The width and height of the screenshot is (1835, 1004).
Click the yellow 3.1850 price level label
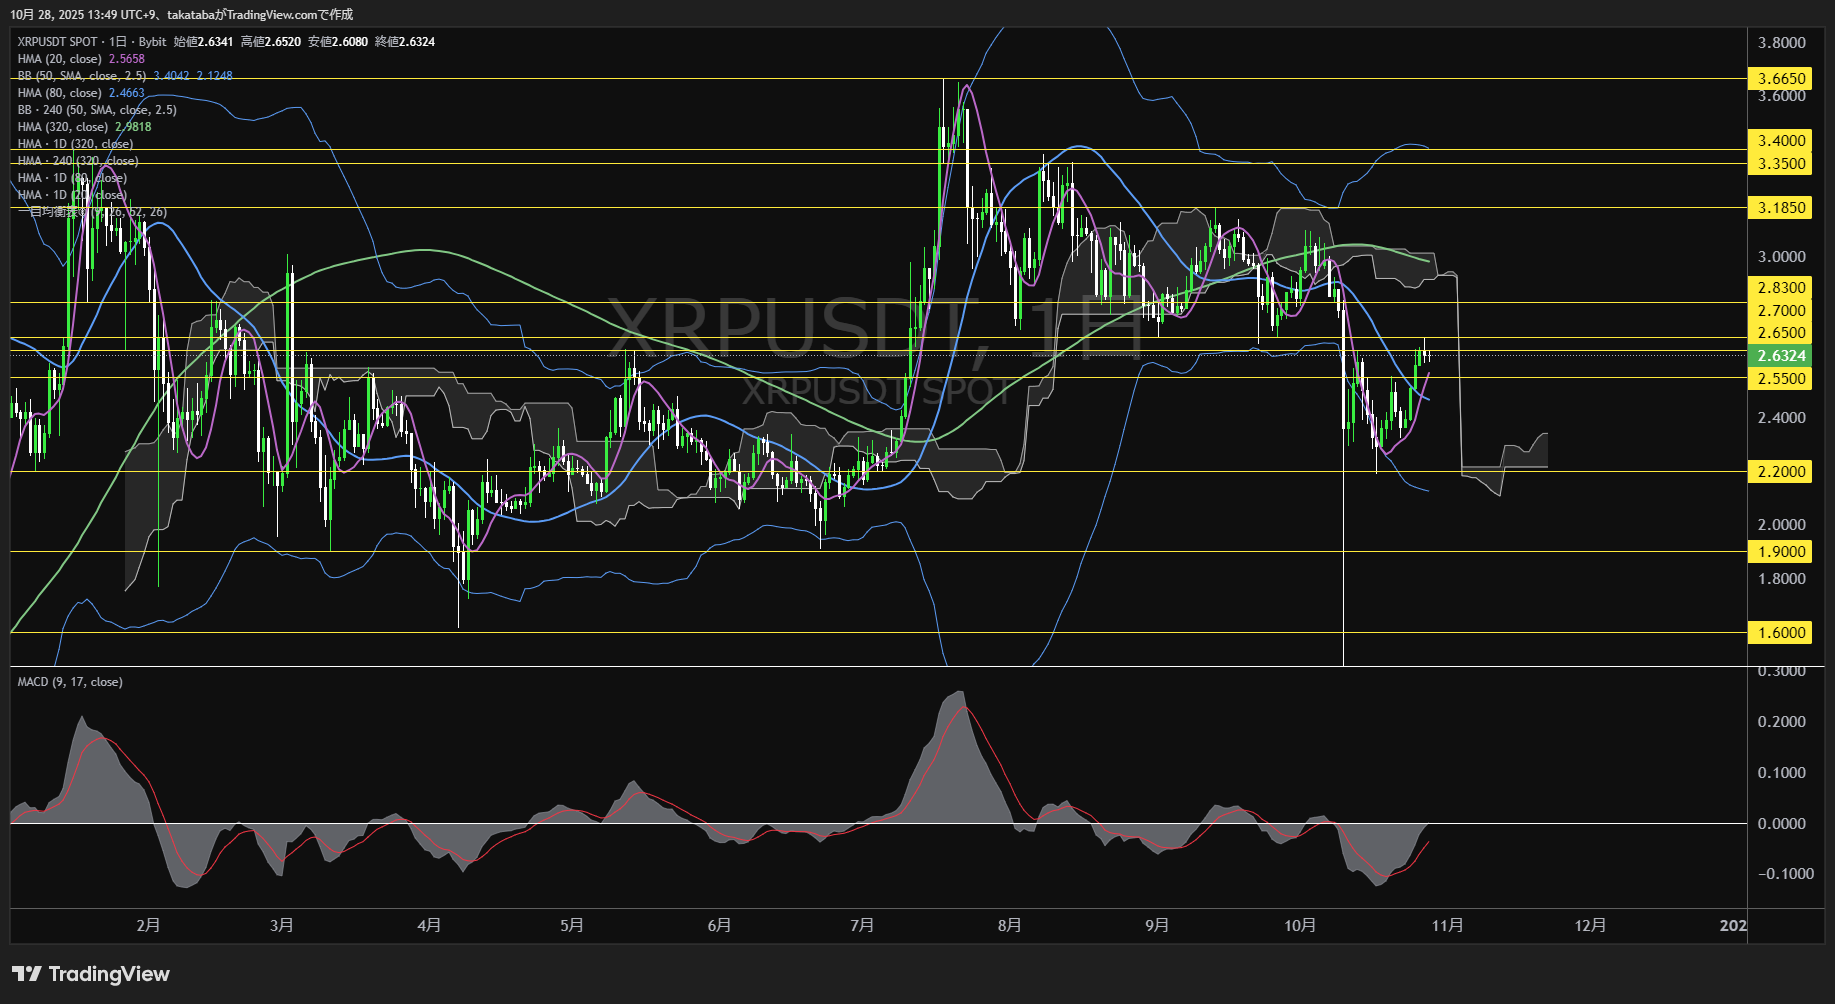pos(1781,208)
